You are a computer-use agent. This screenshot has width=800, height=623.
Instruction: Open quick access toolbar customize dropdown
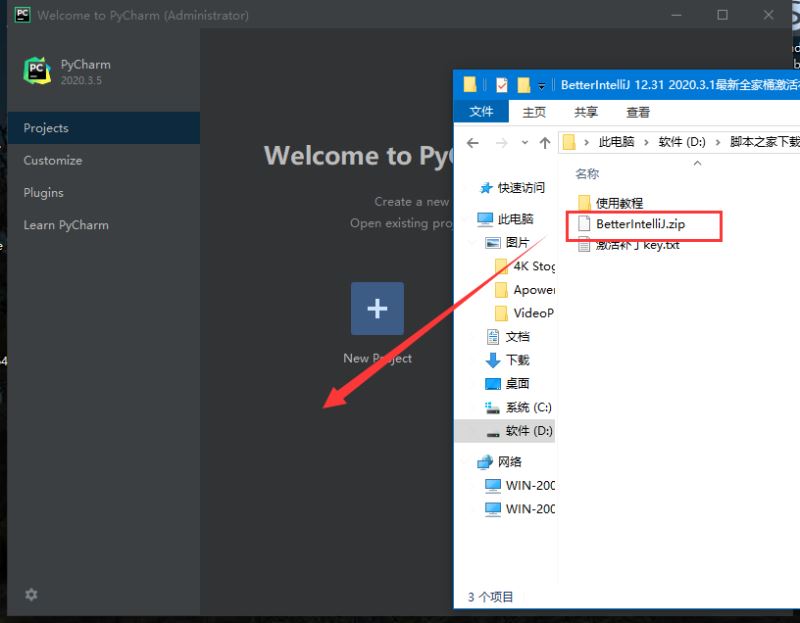click(x=541, y=86)
